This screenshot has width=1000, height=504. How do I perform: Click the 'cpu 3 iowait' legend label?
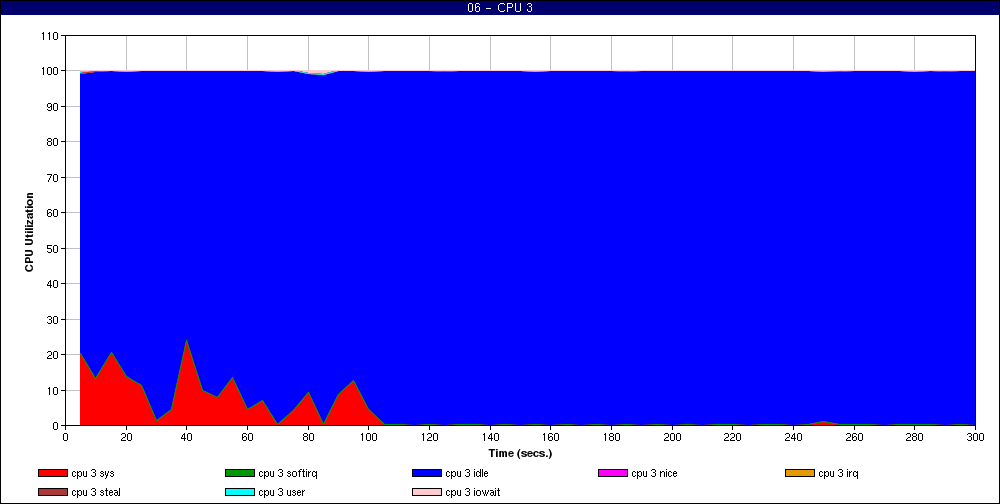pyautogui.click(x=473, y=492)
